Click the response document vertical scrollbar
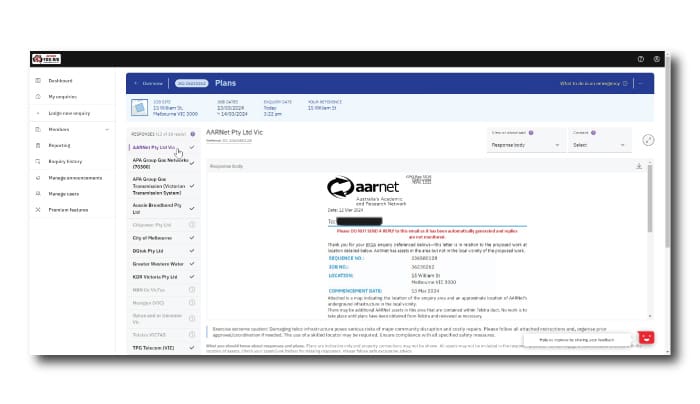This screenshot has height=404, width=700. point(650,230)
